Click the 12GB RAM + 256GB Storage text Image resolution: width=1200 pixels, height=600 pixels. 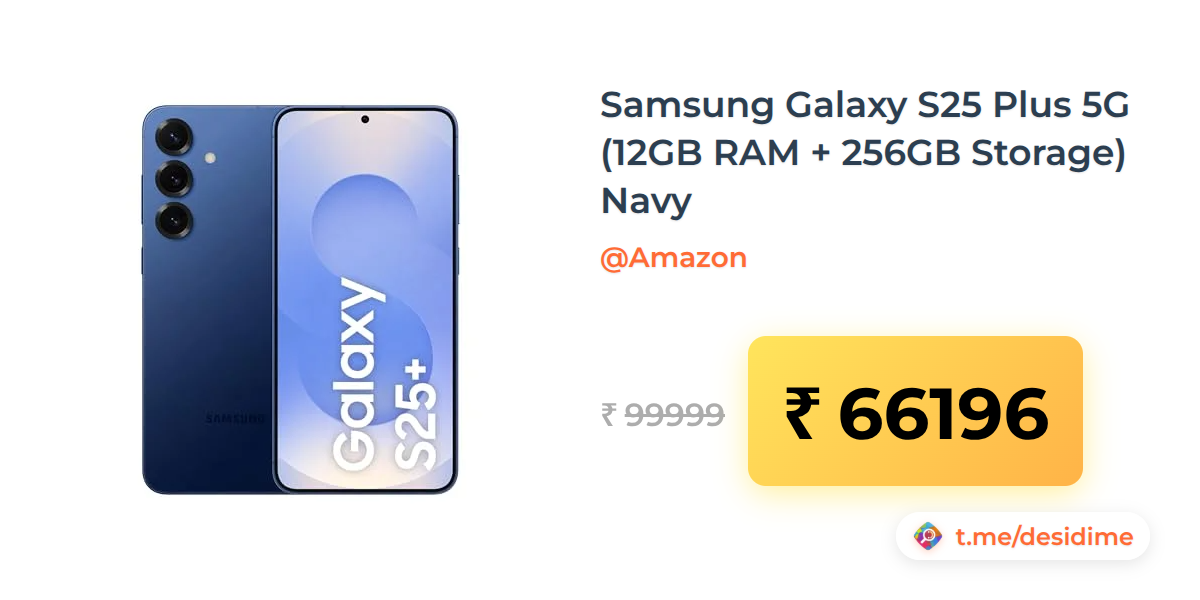click(x=864, y=153)
